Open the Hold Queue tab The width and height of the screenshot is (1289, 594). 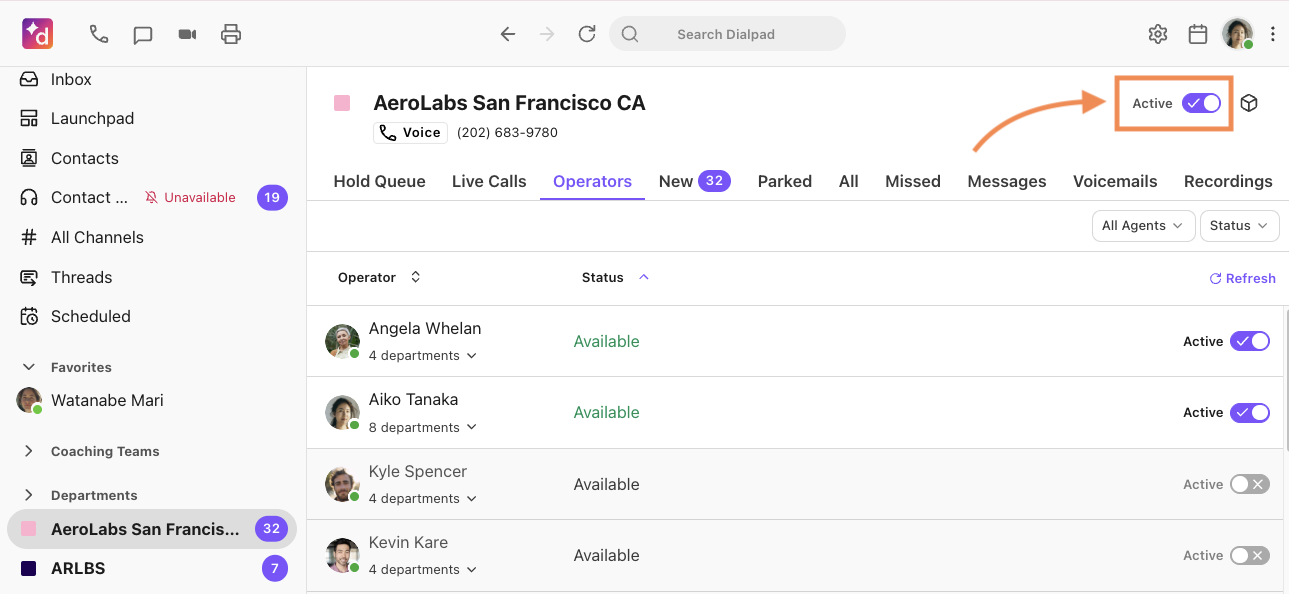point(379,181)
